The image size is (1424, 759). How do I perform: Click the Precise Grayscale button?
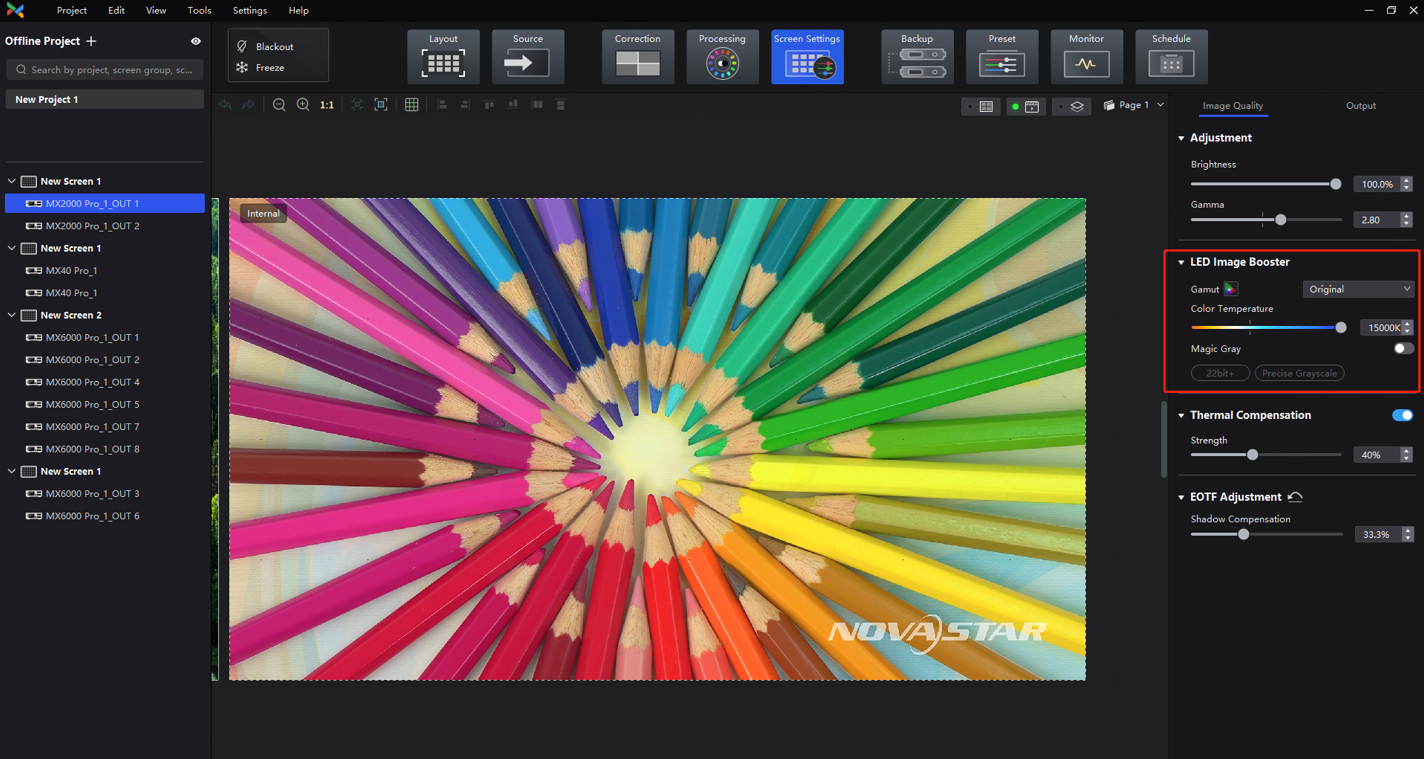click(1299, 373)
